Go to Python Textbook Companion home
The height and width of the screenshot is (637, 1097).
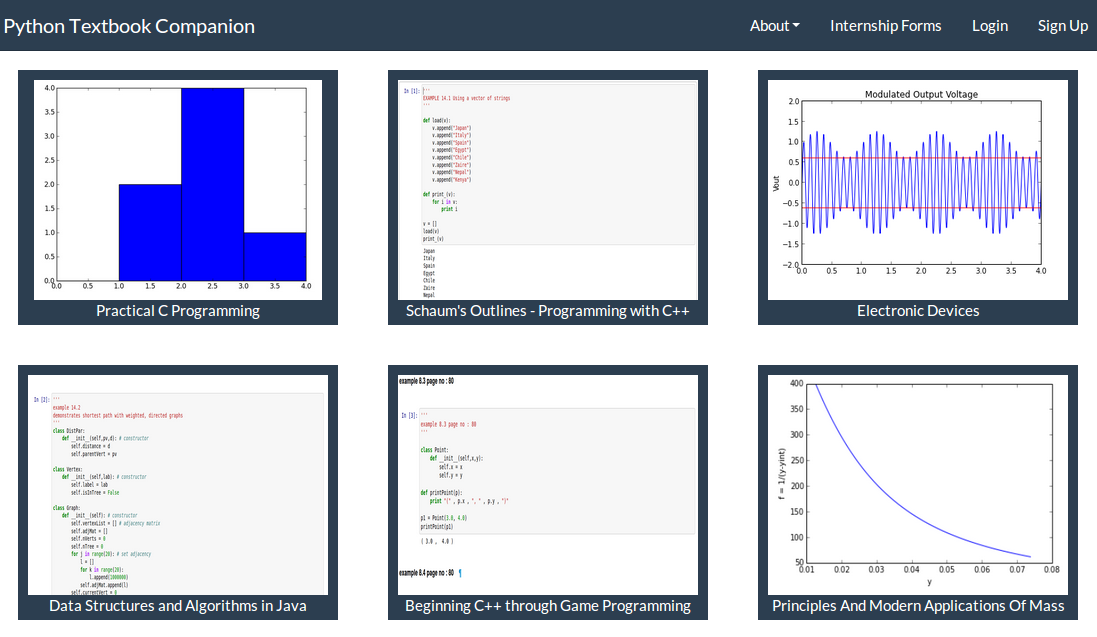(x=129, y=26)
